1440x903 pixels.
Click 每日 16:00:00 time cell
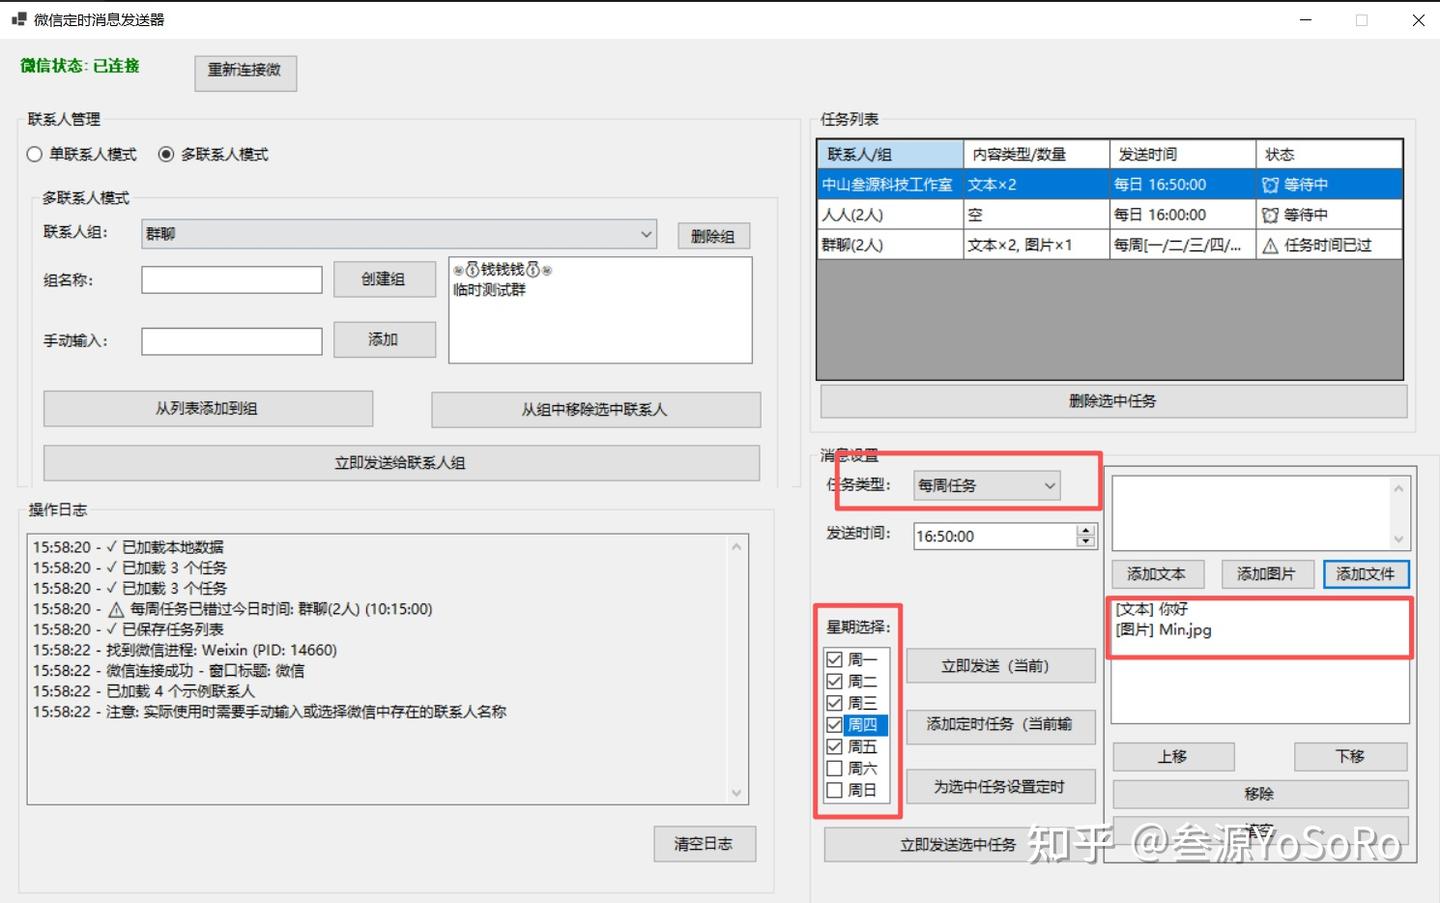coord(1183,215)
